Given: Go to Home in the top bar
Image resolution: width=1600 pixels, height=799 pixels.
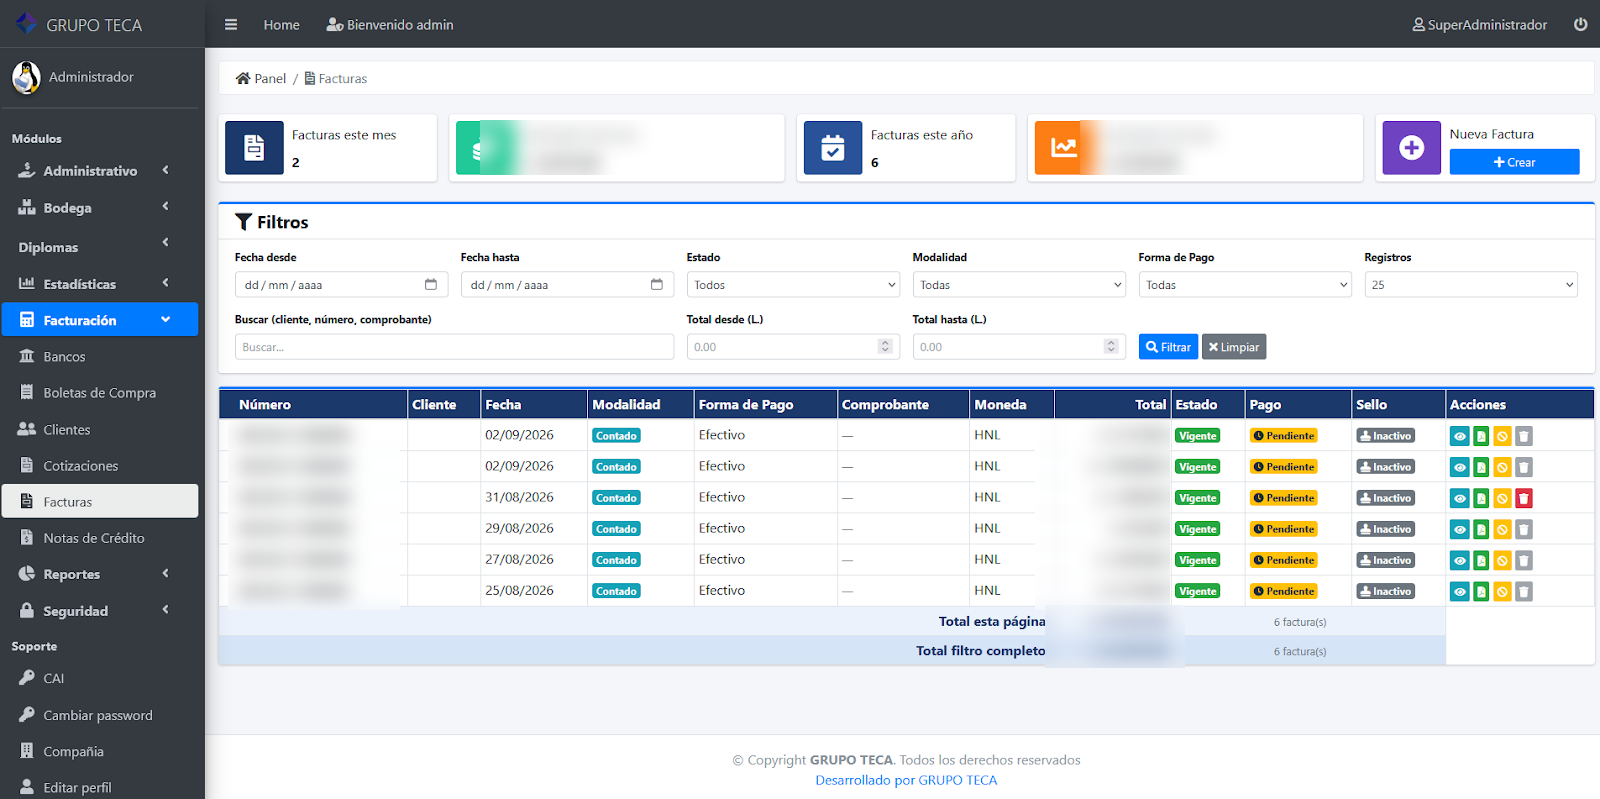Looking at the screenshot, I should (x=282, y=25).
